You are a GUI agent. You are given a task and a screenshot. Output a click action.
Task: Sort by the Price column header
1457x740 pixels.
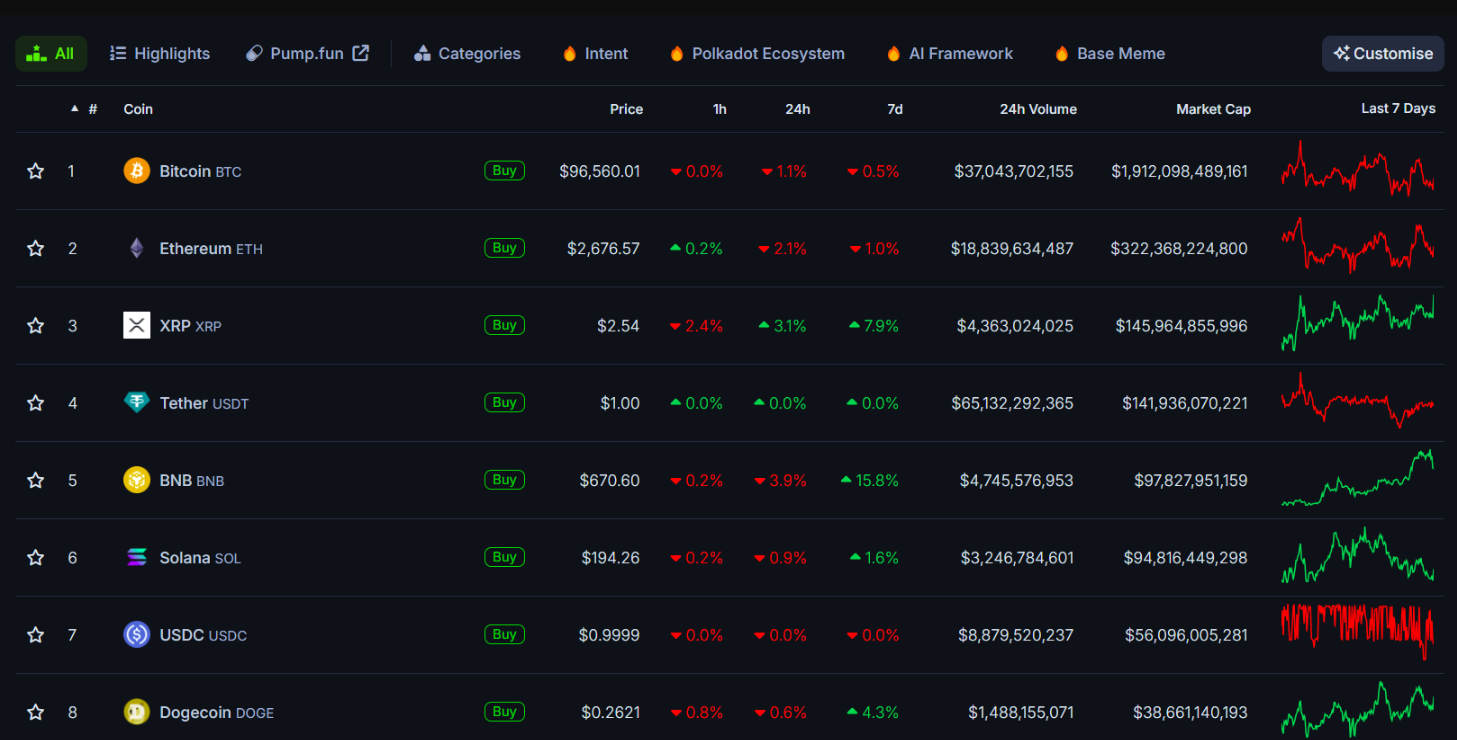[626, 109]
